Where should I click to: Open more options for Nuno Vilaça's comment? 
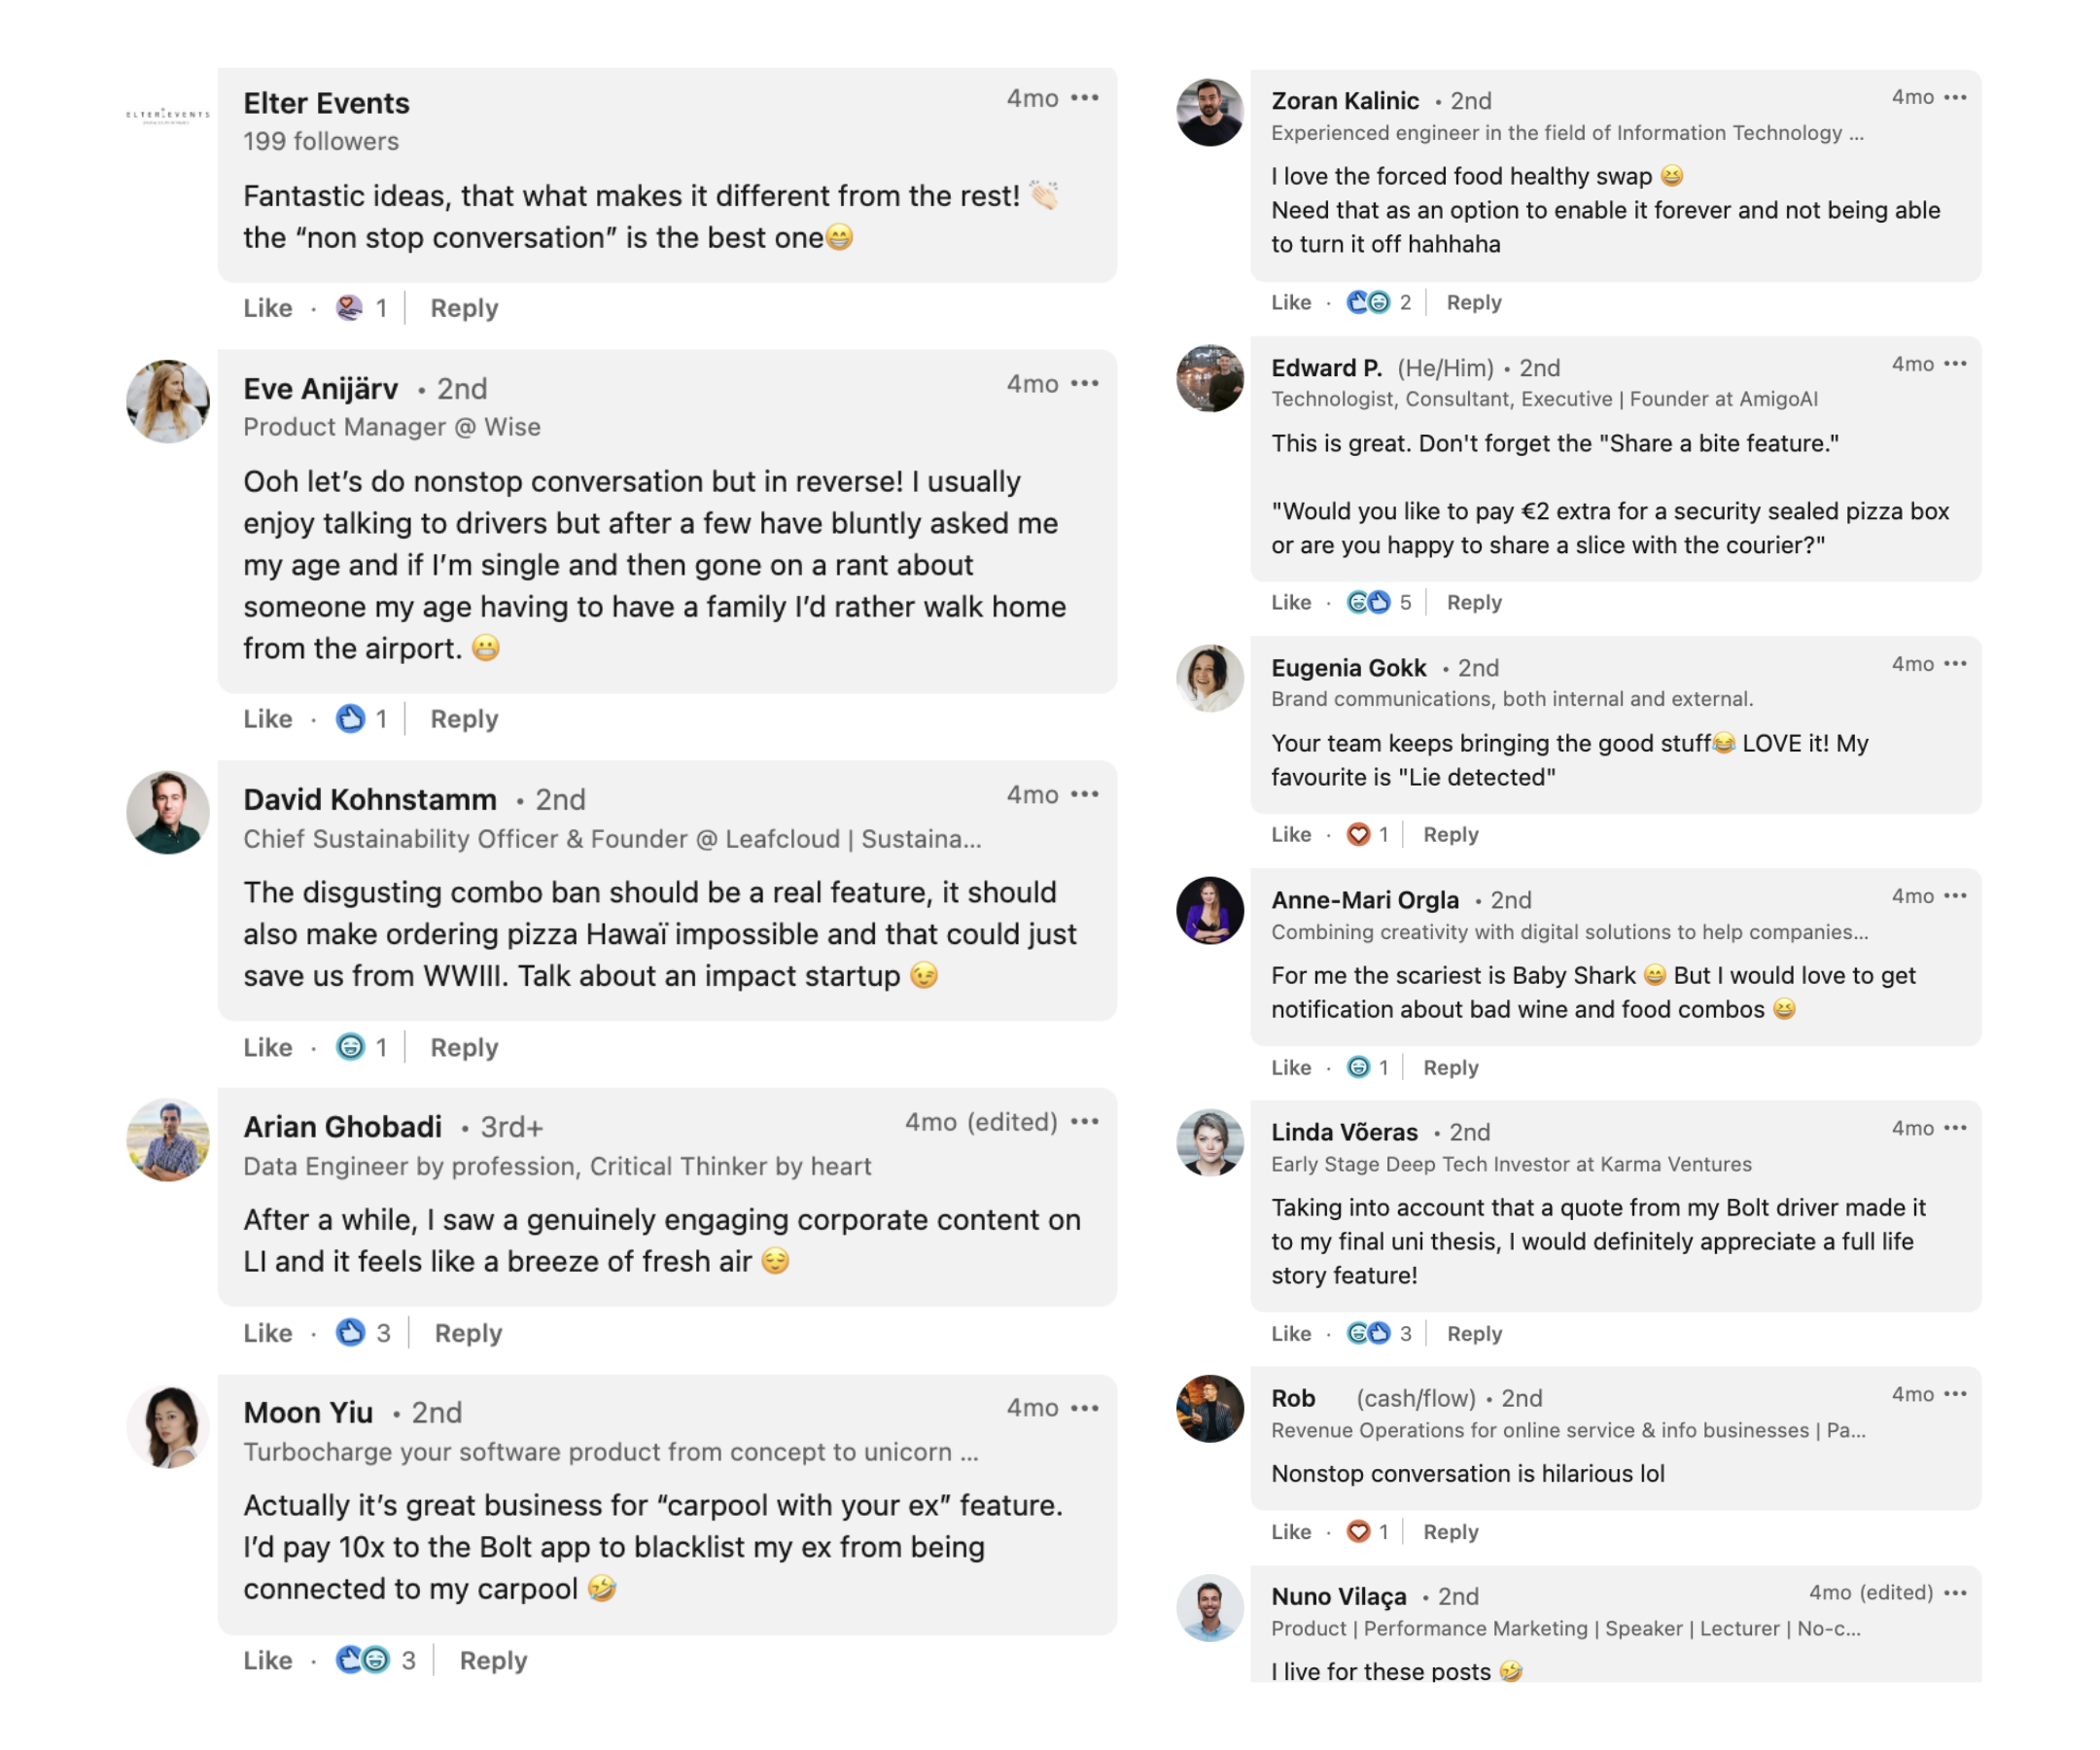(x=1955, y=1592)
